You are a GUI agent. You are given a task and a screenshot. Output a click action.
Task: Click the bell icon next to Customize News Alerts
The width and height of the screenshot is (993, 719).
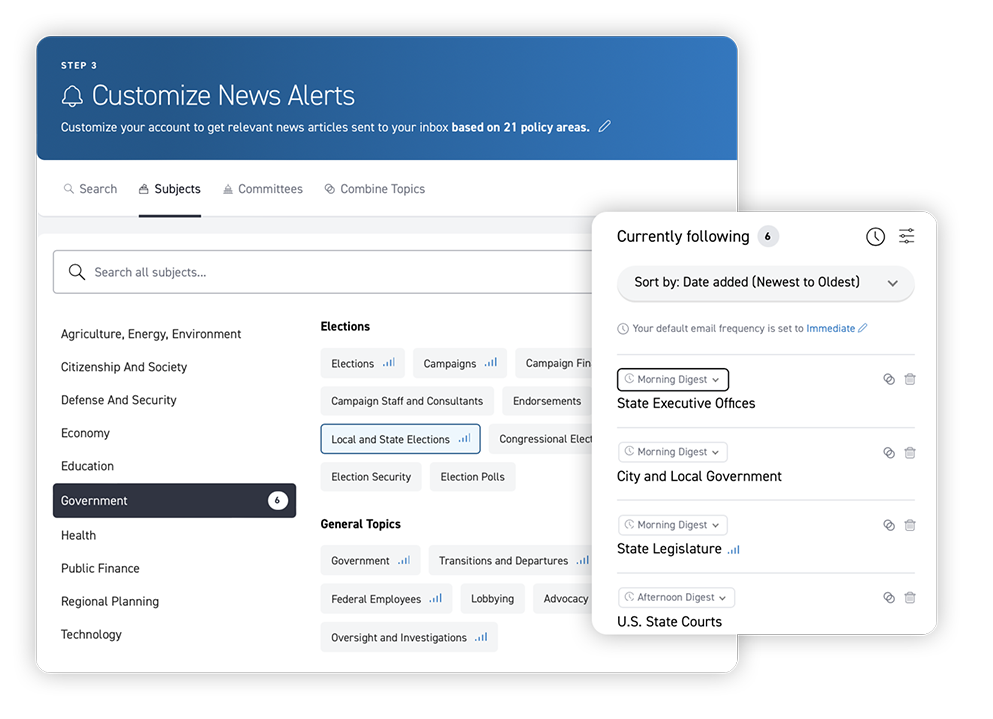click(71, 96)
